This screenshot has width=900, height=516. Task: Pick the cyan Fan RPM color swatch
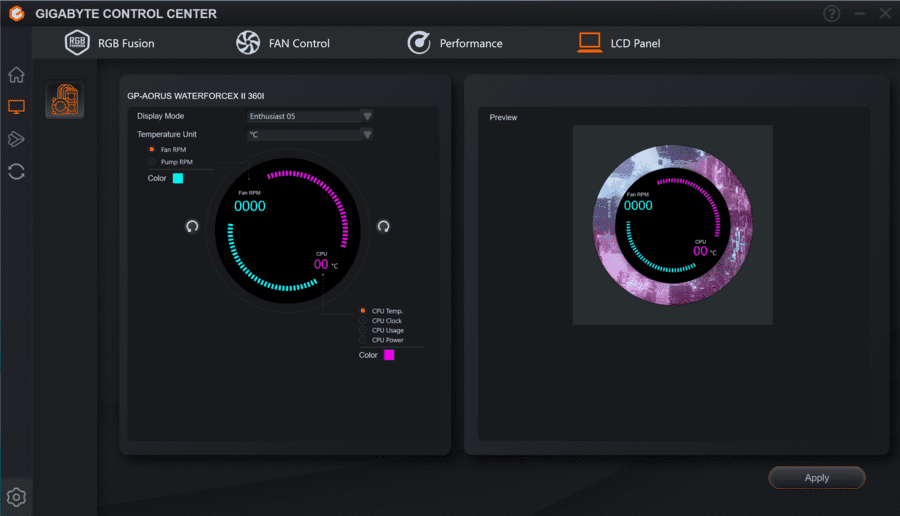click(x=178, y=178)
